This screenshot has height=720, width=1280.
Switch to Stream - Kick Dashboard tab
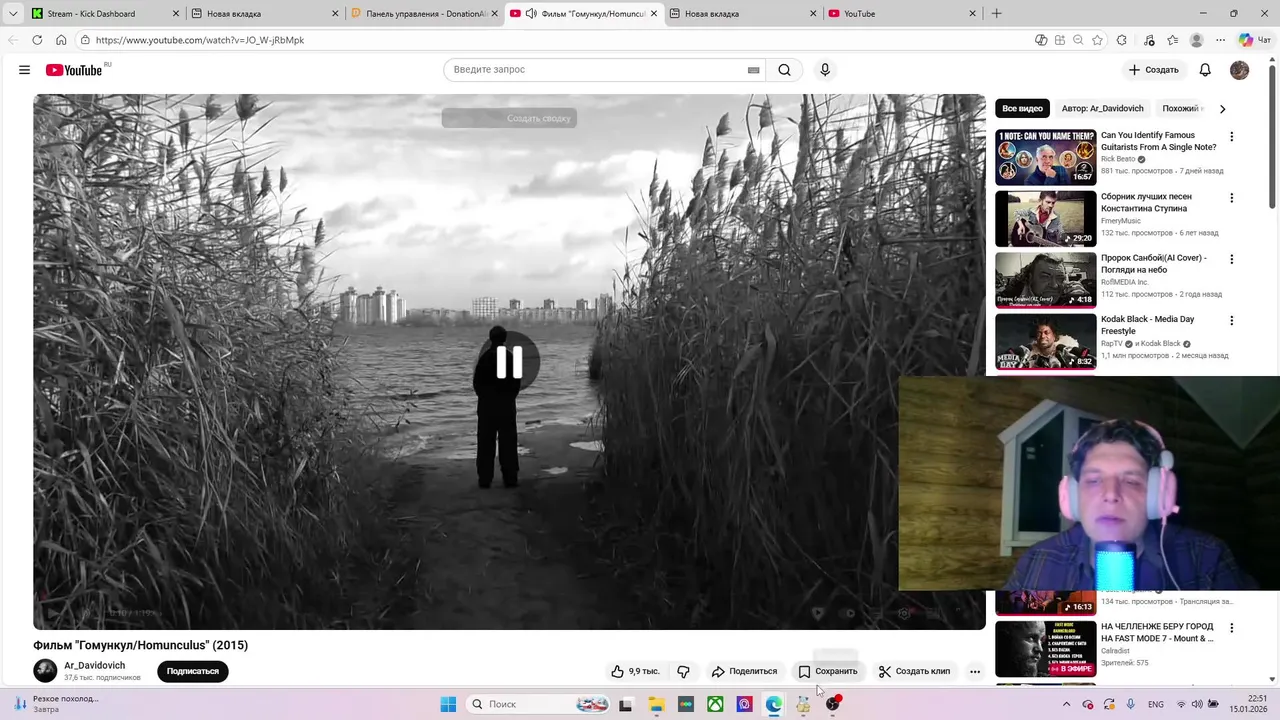[x=105, y=14]
